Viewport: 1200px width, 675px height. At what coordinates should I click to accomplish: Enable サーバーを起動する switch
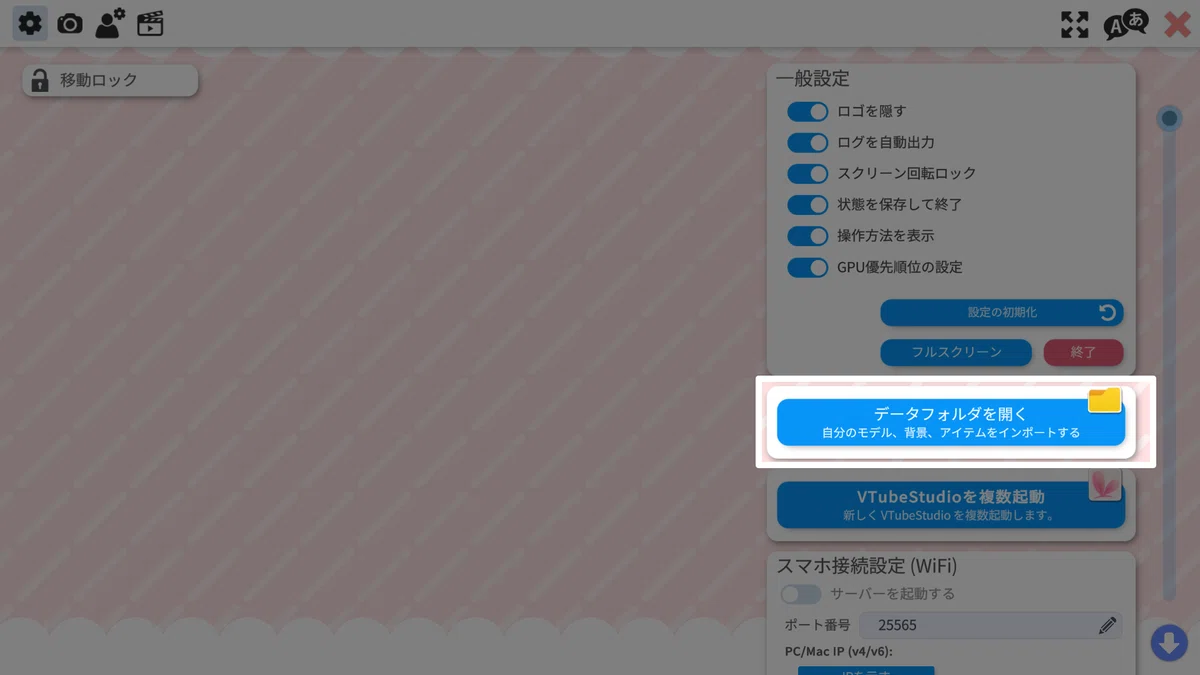point(801,594)
